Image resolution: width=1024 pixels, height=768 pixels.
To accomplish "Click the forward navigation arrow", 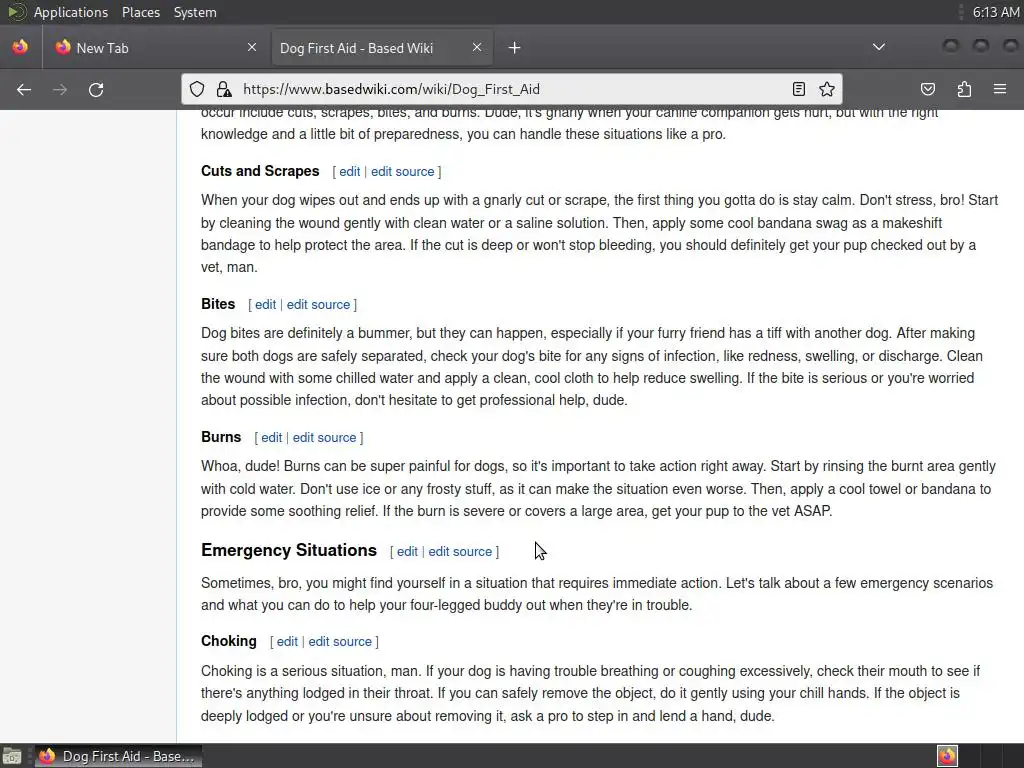I will click(60, 89).
